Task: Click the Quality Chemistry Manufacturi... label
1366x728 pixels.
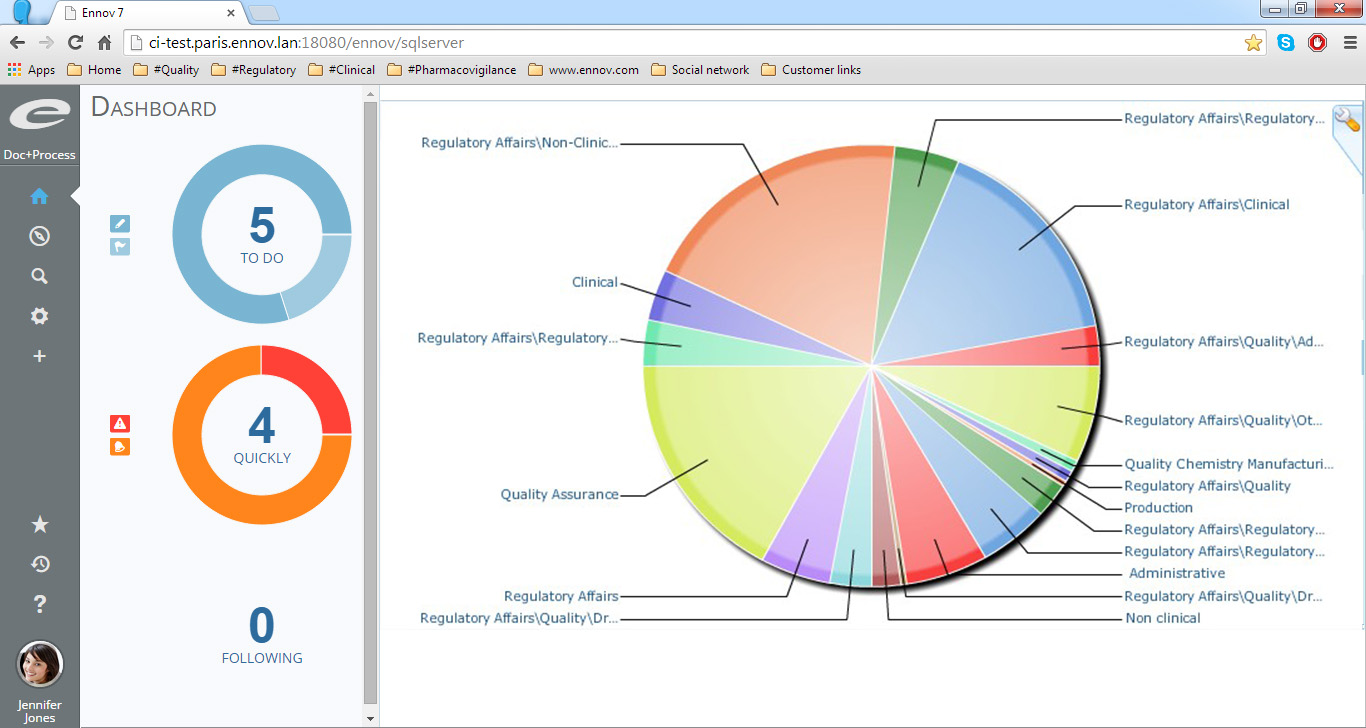Action: click(x=1229, y=464)
